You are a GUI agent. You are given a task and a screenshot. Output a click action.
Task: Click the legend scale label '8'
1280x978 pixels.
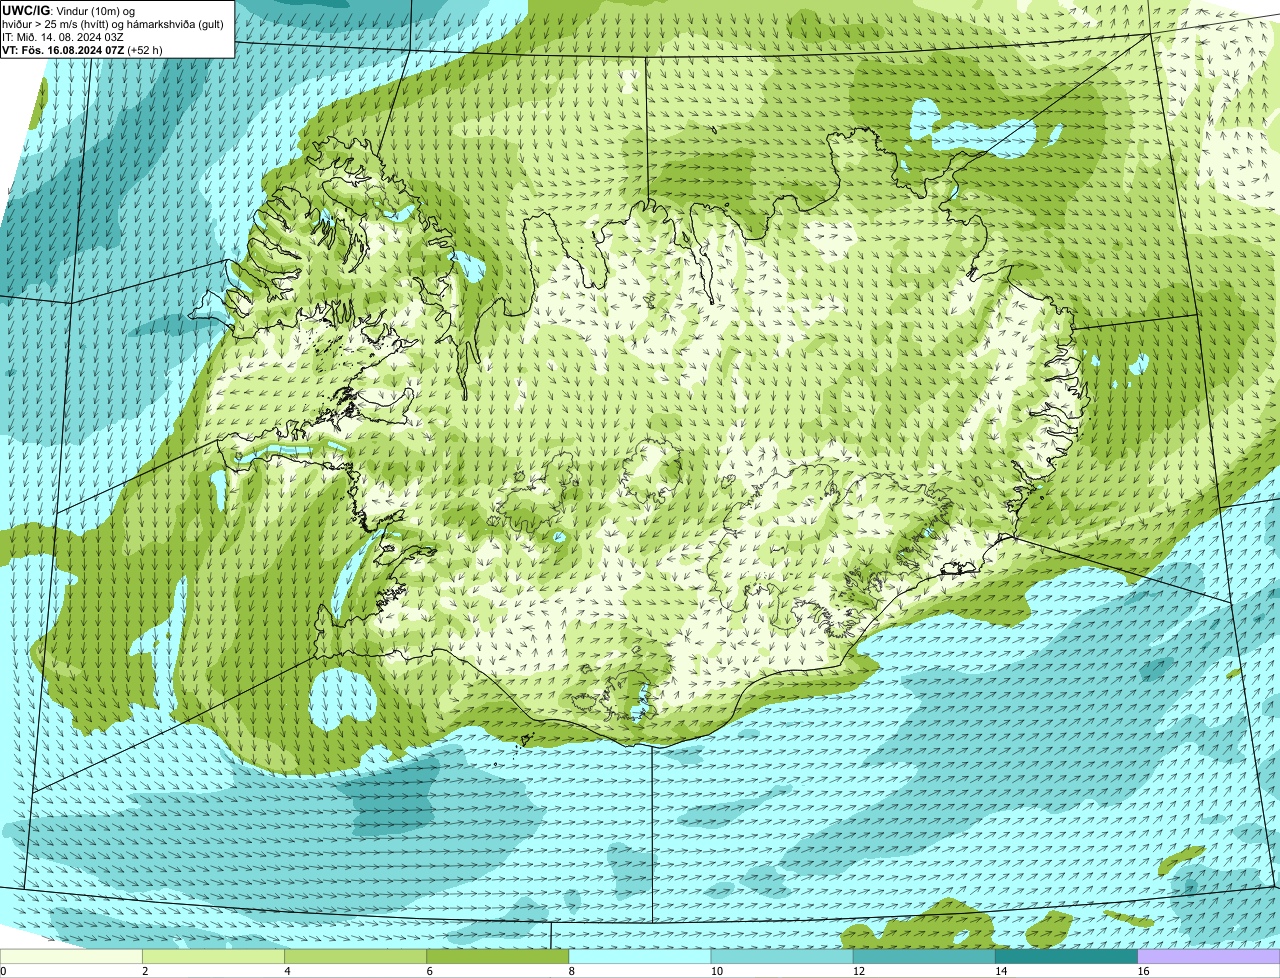(571, 971)
